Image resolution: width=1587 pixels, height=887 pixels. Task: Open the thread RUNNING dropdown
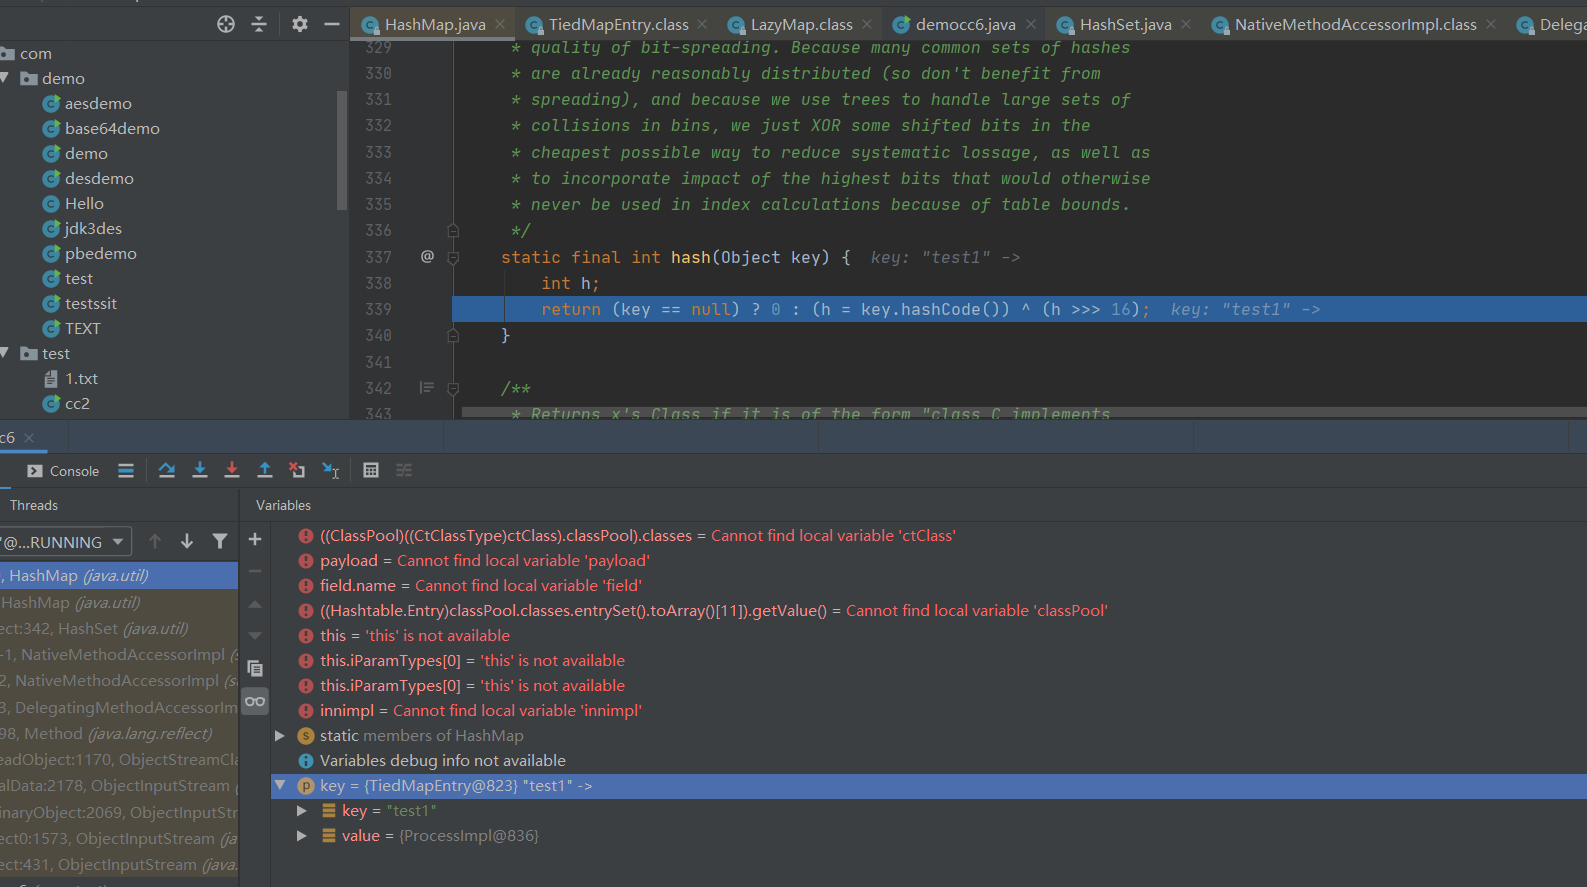click(65, 542)
